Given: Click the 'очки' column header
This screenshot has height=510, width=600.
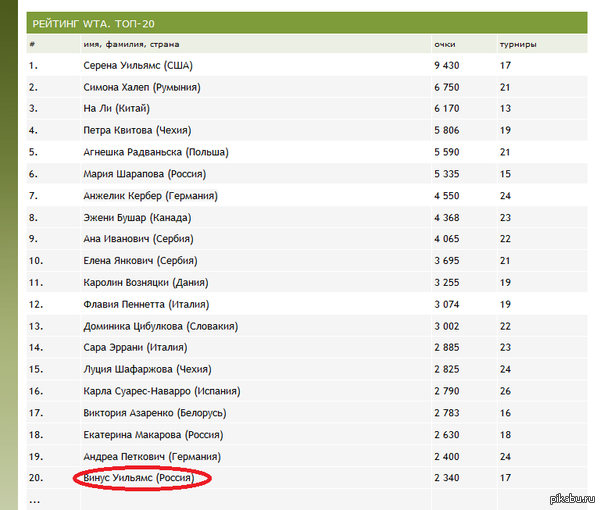Looking at the screenshot, I should (445, 45).
